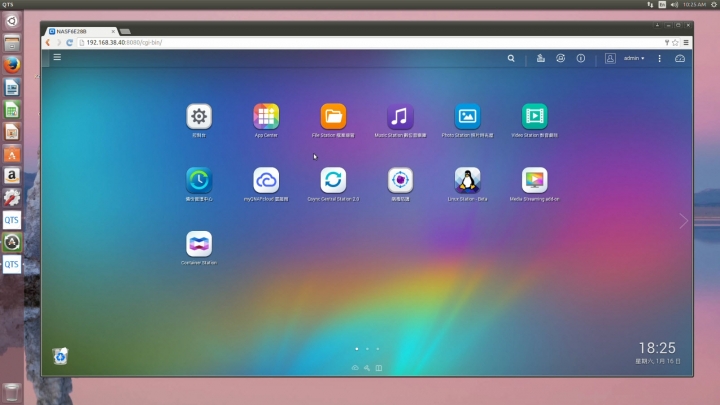Select the second desktop page dot
The image size is (720, 405).
pyautogui.click(x=367, y=349)
